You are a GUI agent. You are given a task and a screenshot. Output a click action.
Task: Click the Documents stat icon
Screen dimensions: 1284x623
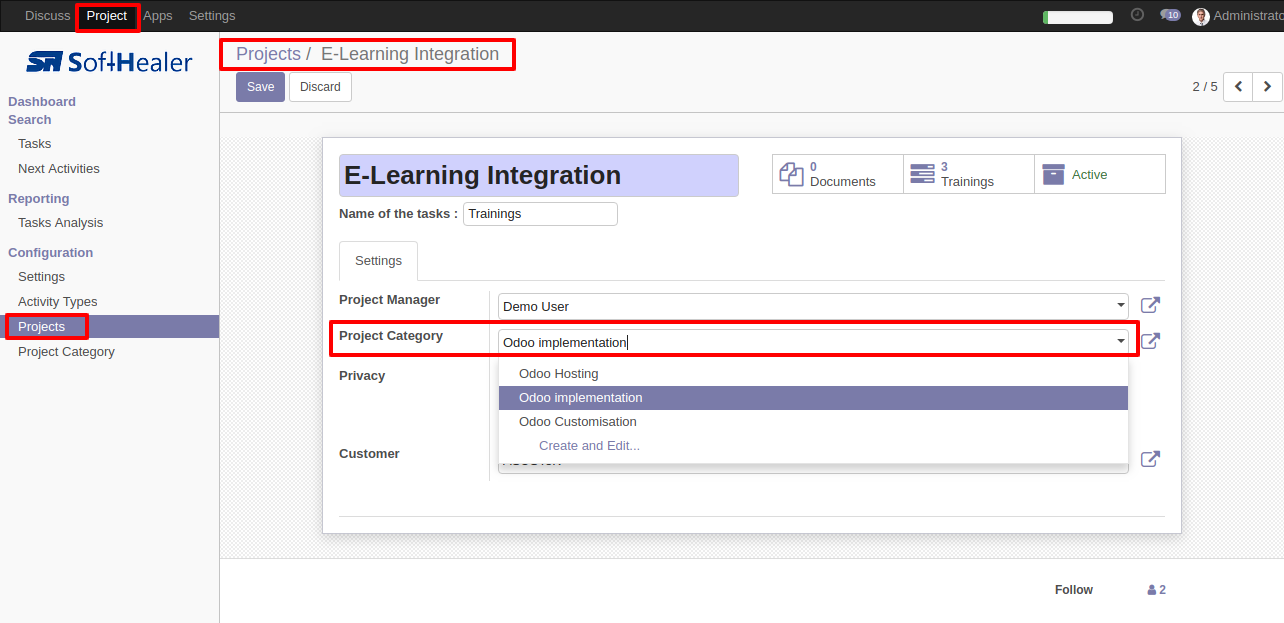[x=791, y=174]
